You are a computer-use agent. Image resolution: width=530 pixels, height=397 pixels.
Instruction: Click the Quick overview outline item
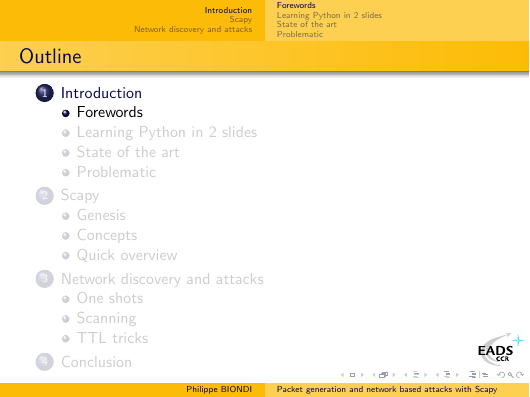[x=127, y=255]
